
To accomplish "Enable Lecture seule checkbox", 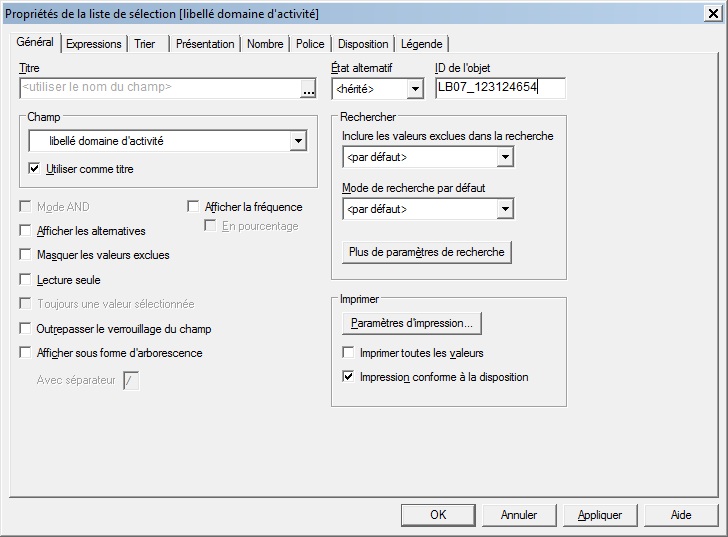I will pos(26,280).
